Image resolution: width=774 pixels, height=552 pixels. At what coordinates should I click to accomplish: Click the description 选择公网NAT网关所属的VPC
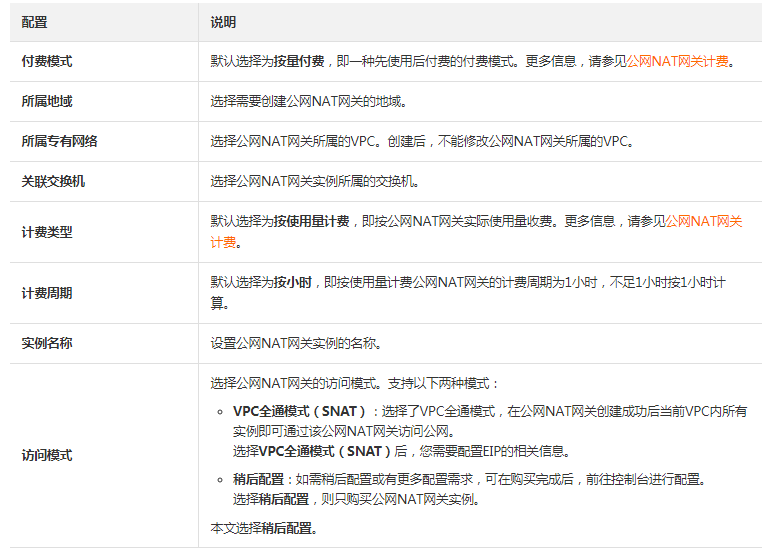point(295,142)
